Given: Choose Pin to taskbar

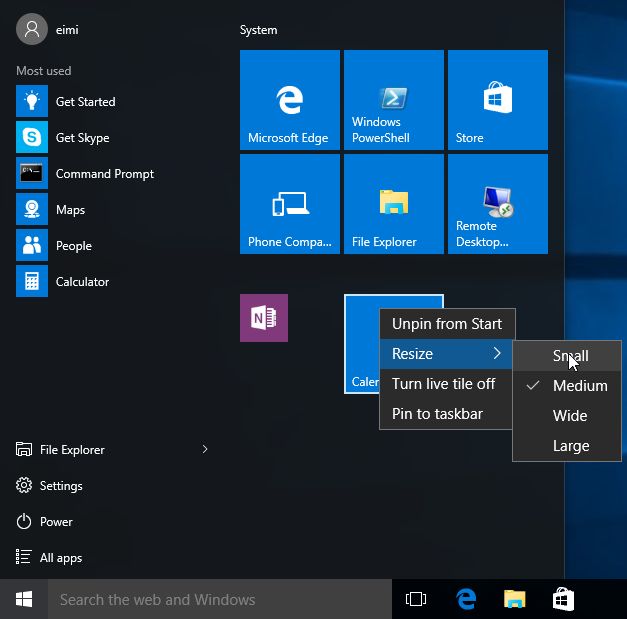Looking at the screenshot, I should click(x=446, y=414).
